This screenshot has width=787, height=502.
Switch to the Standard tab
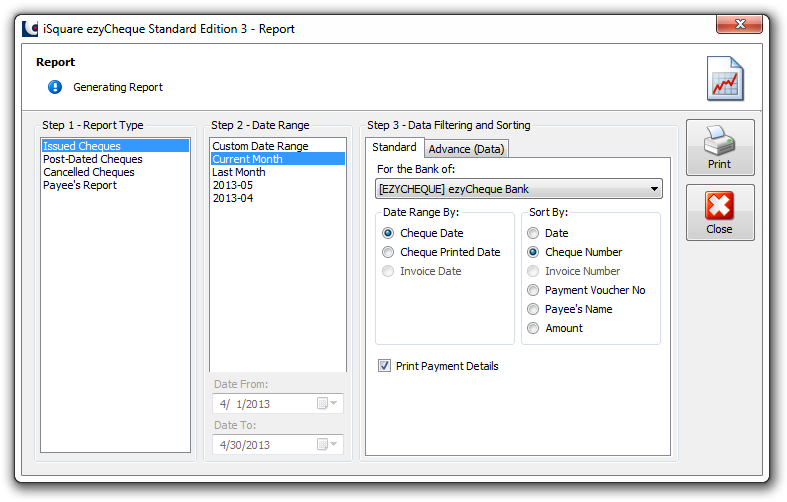pyautogui.click(x=395, y=147)
